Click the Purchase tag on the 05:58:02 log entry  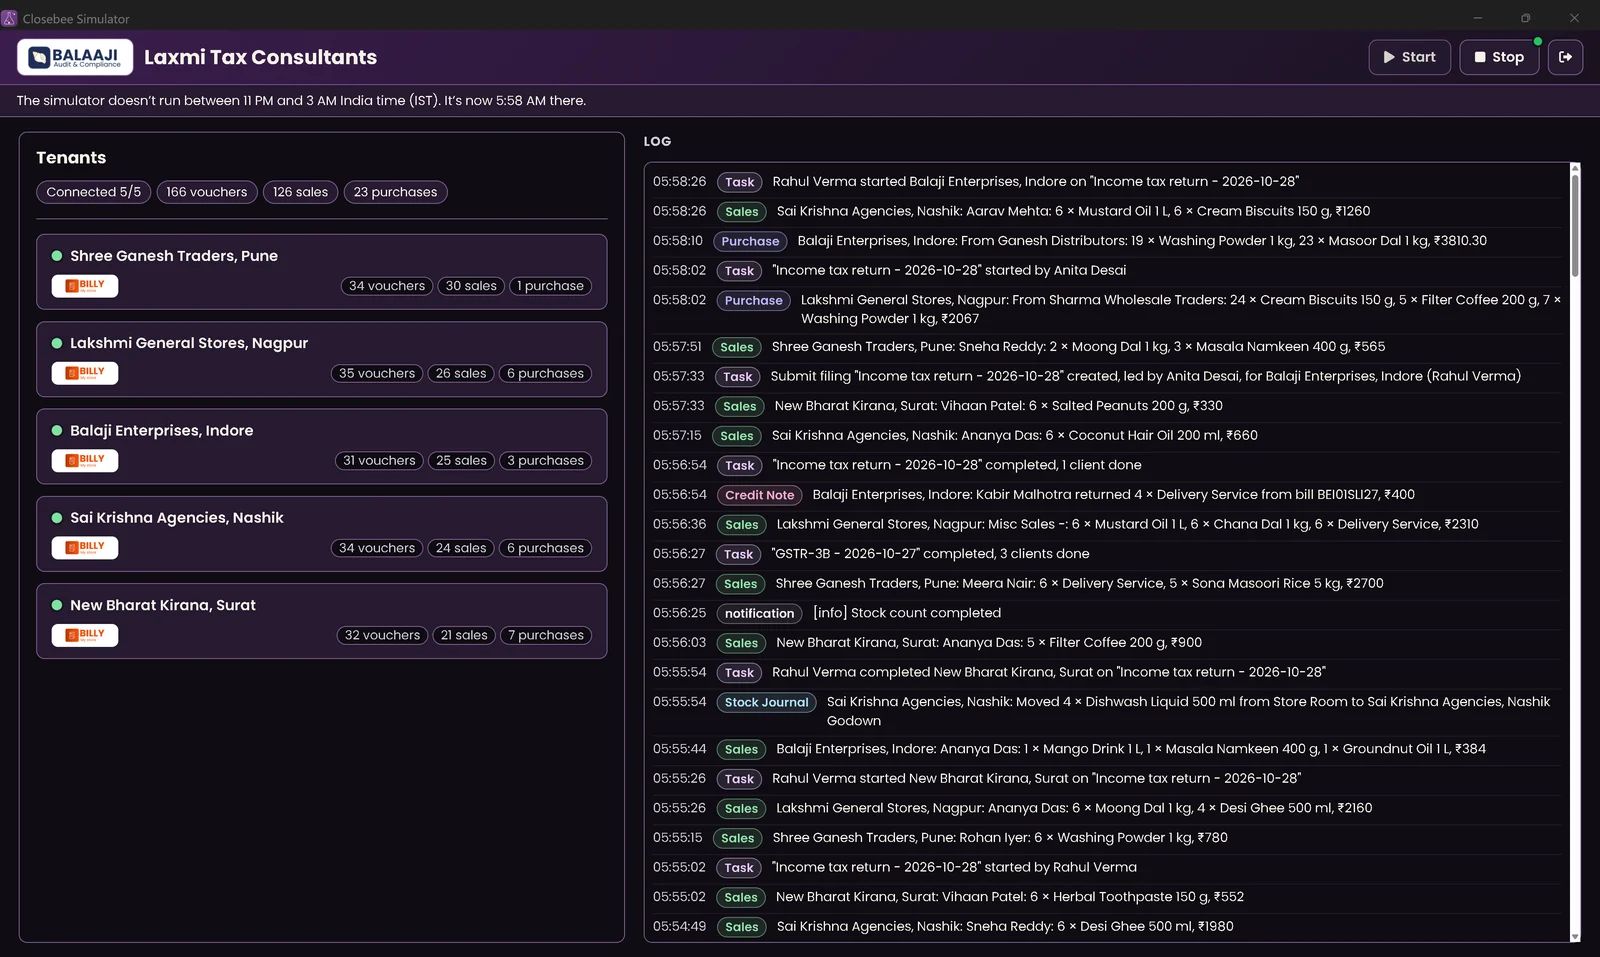coord(754,300)
